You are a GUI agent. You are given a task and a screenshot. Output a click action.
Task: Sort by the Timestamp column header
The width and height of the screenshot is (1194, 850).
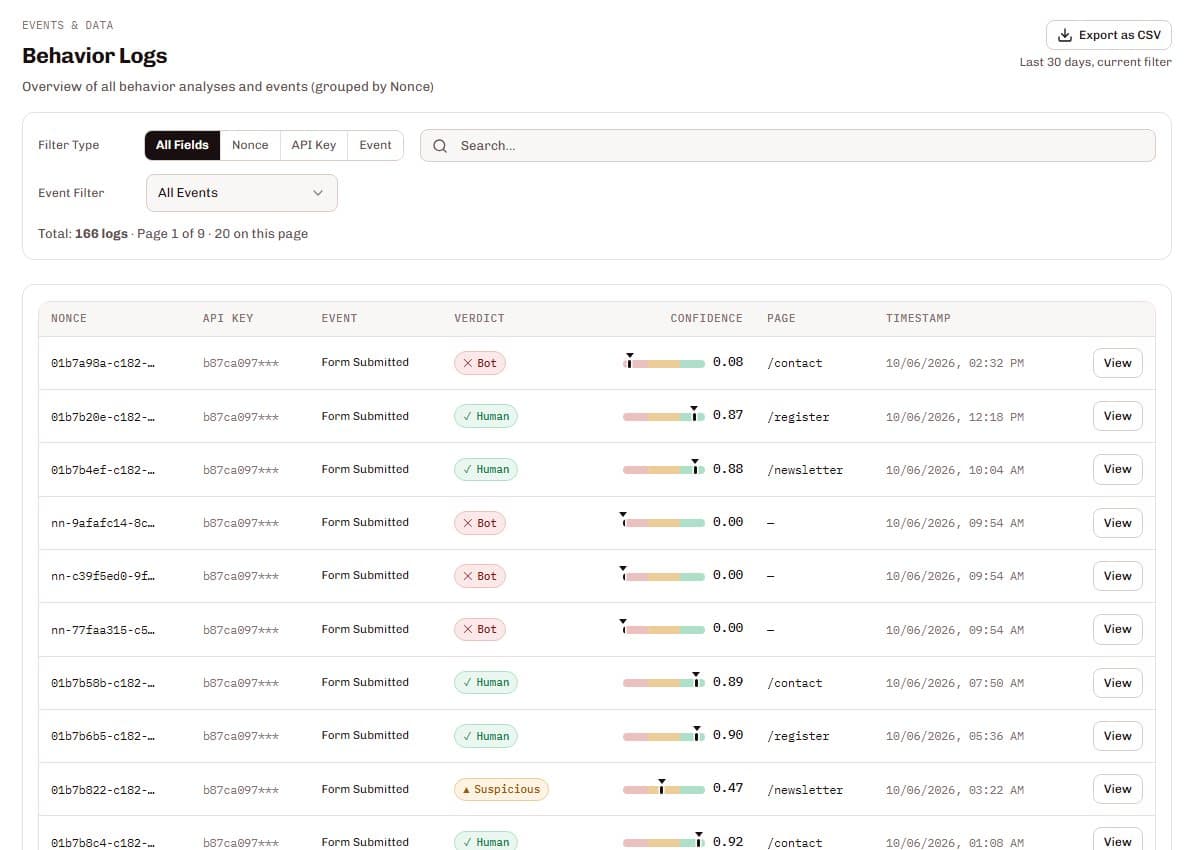[x=918, y=318]
